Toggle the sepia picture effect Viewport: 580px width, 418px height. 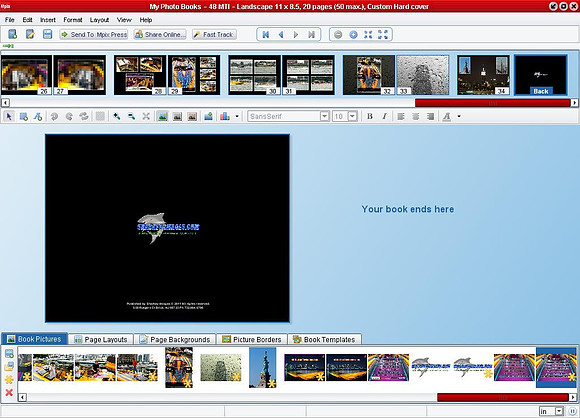click(192, 117)
